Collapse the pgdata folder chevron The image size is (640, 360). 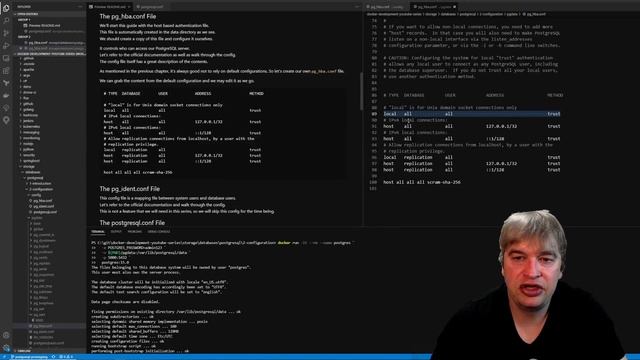pos(29,218)
